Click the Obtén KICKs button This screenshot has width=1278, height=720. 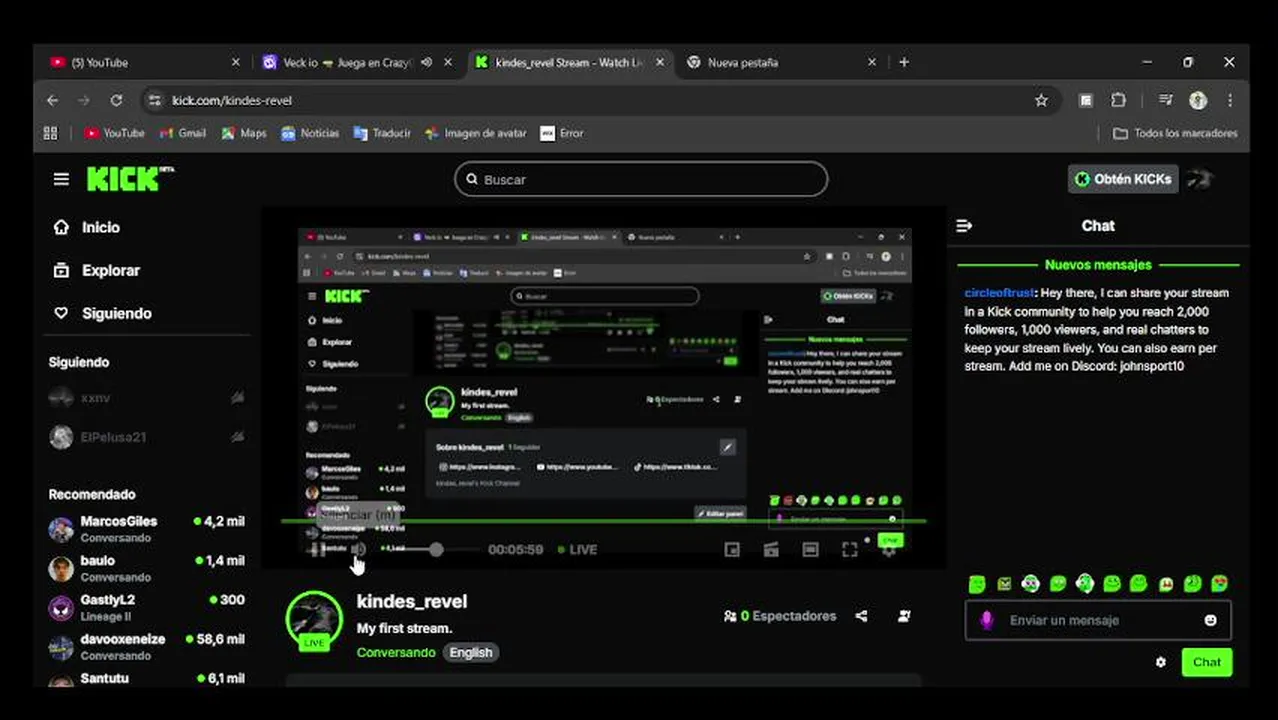point(1123,179)
